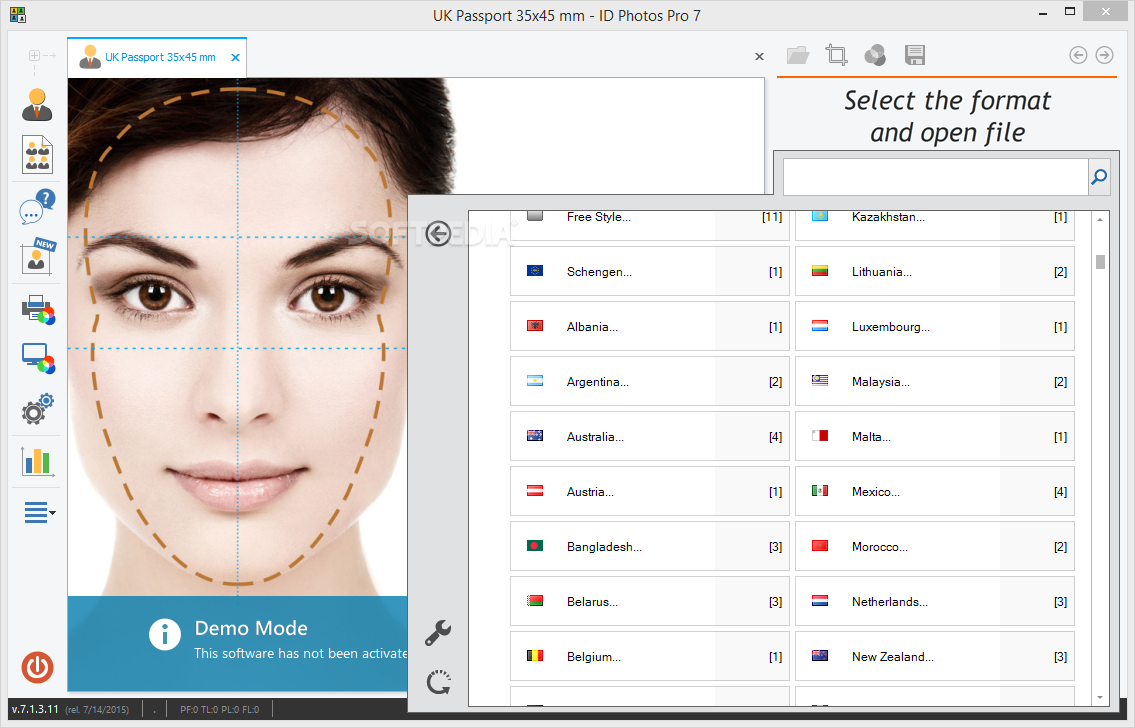Image resolution: width=1135 pixels, height=728 pixels.
Task: Click the back arrow in format panel
Action: click(x=439, y=234)
